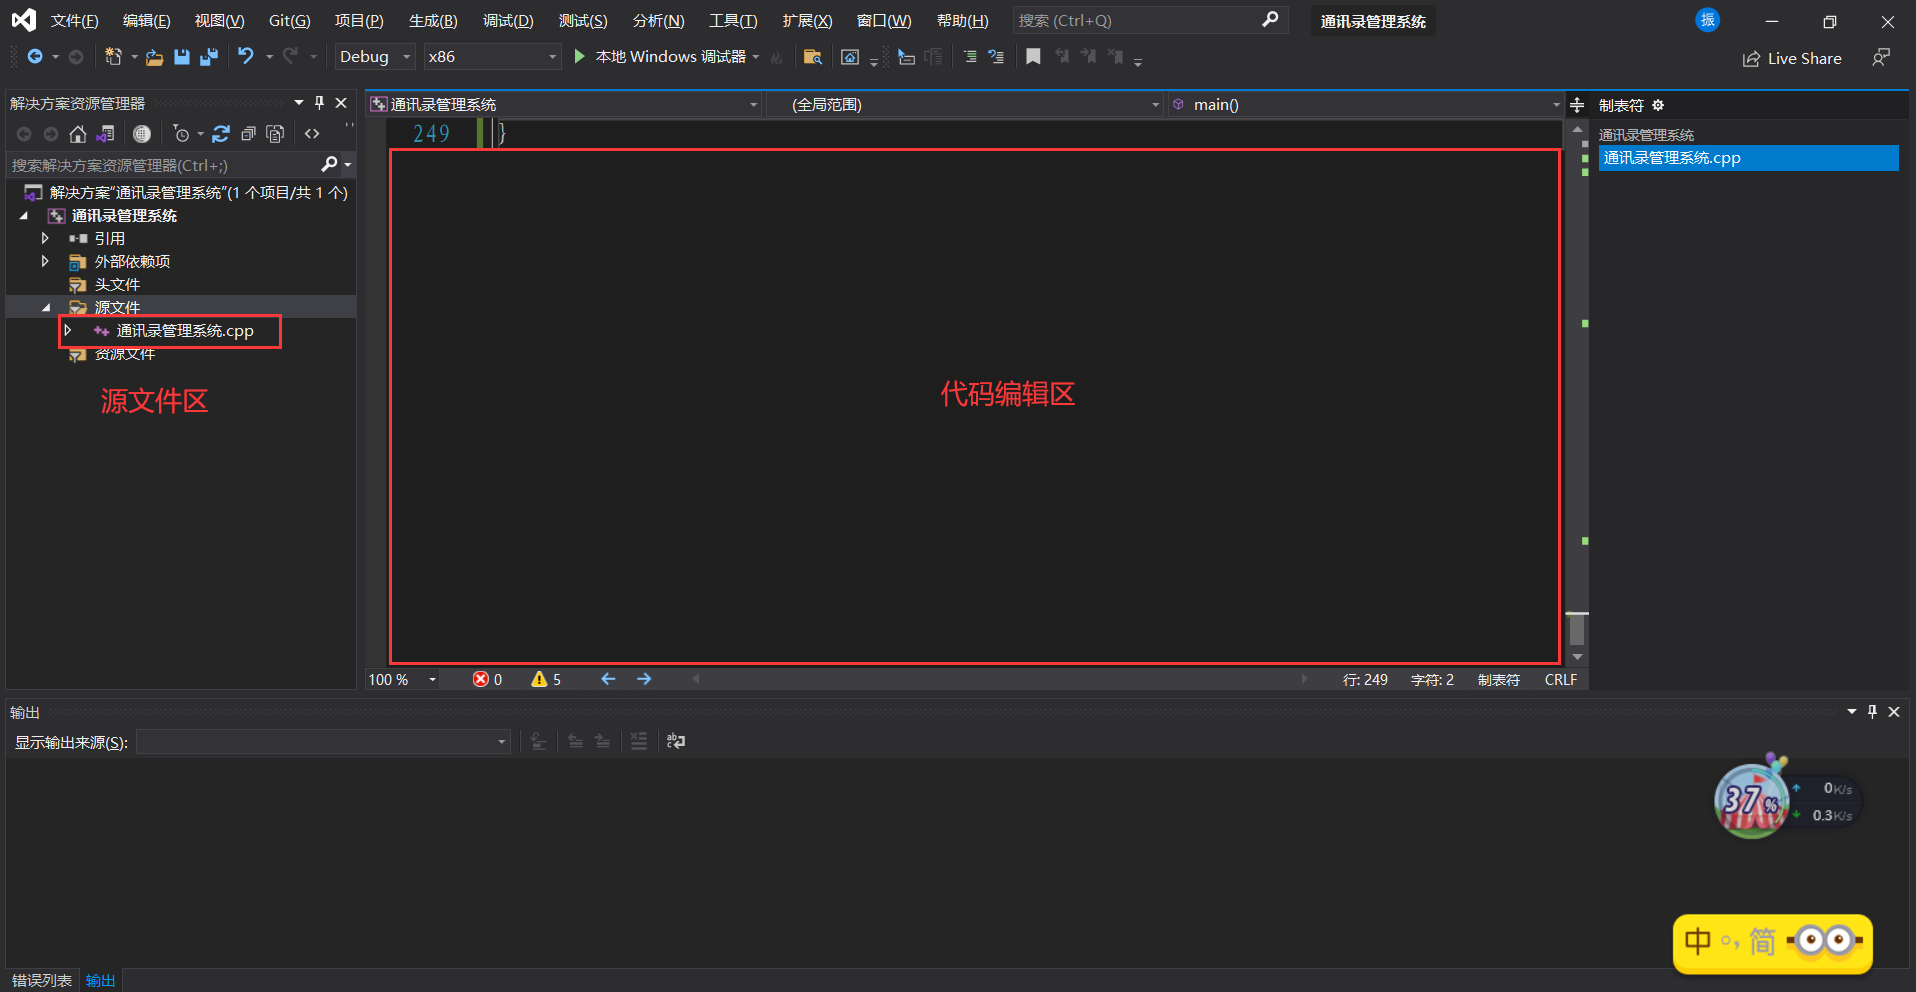Screen dimensions: 1916x992
Task: Open the 调试(D) menu
Action: tap(508, 21)
